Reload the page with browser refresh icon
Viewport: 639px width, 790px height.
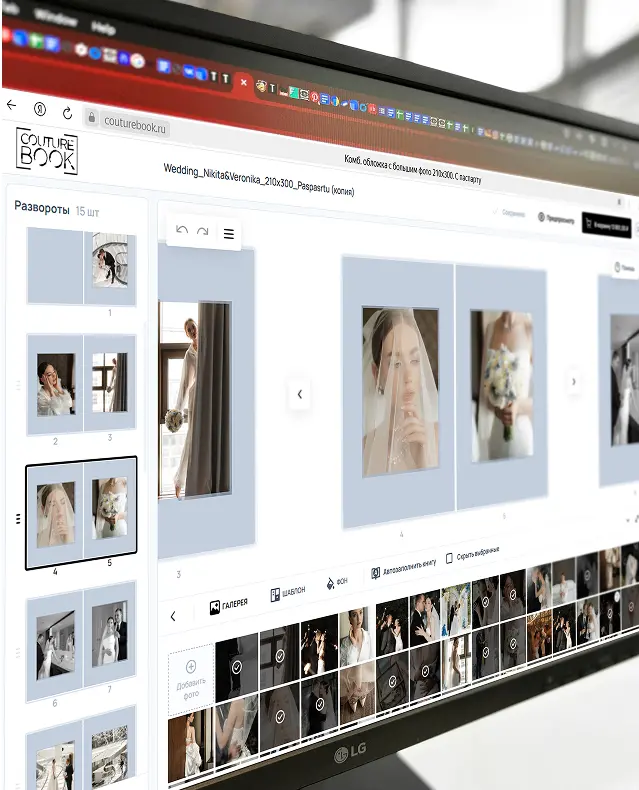point(67,113)
